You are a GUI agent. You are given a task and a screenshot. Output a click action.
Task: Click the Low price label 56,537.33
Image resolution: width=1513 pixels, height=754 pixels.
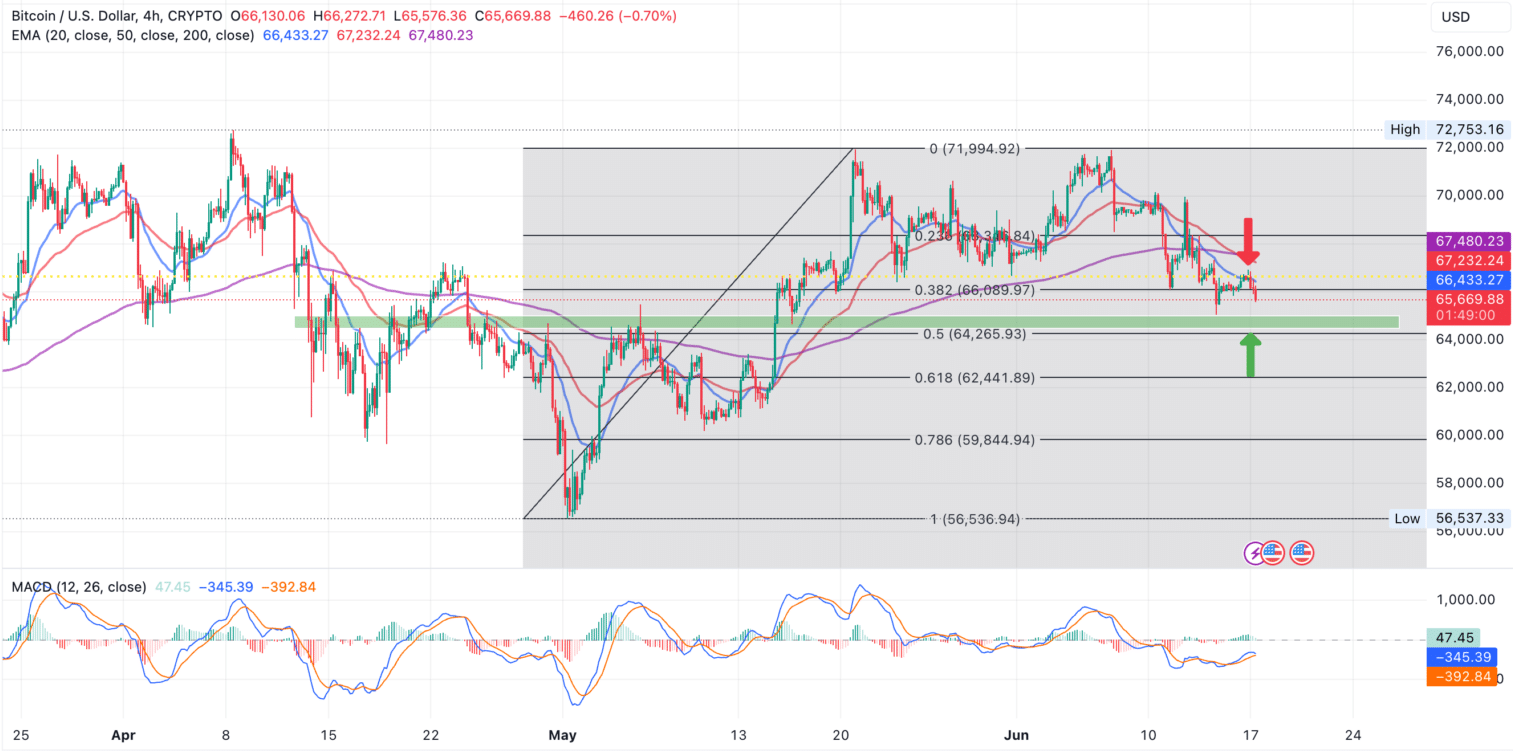pos(1469,518)
